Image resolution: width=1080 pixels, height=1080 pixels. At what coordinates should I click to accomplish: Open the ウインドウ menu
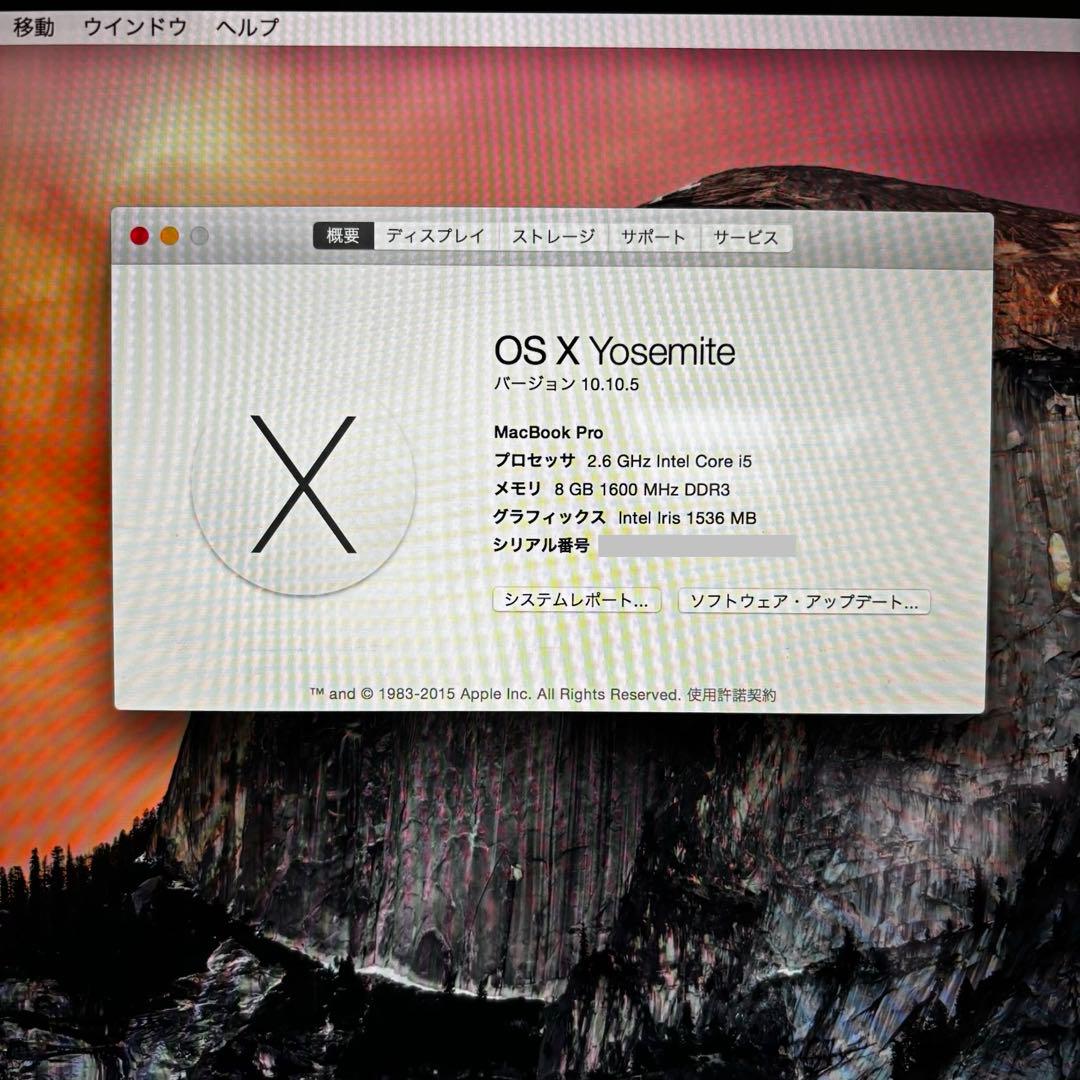click(137, 29)
